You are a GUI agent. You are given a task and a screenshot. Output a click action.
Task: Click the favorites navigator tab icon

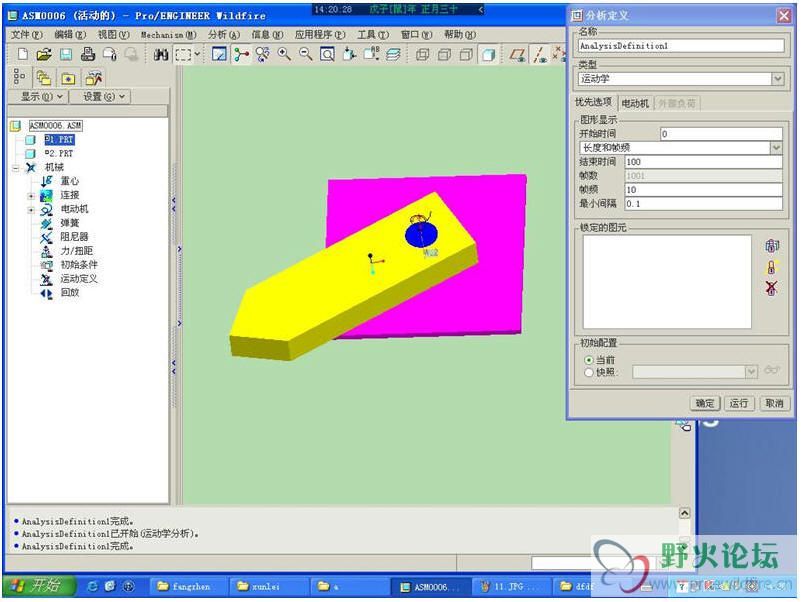coord(69,78)
